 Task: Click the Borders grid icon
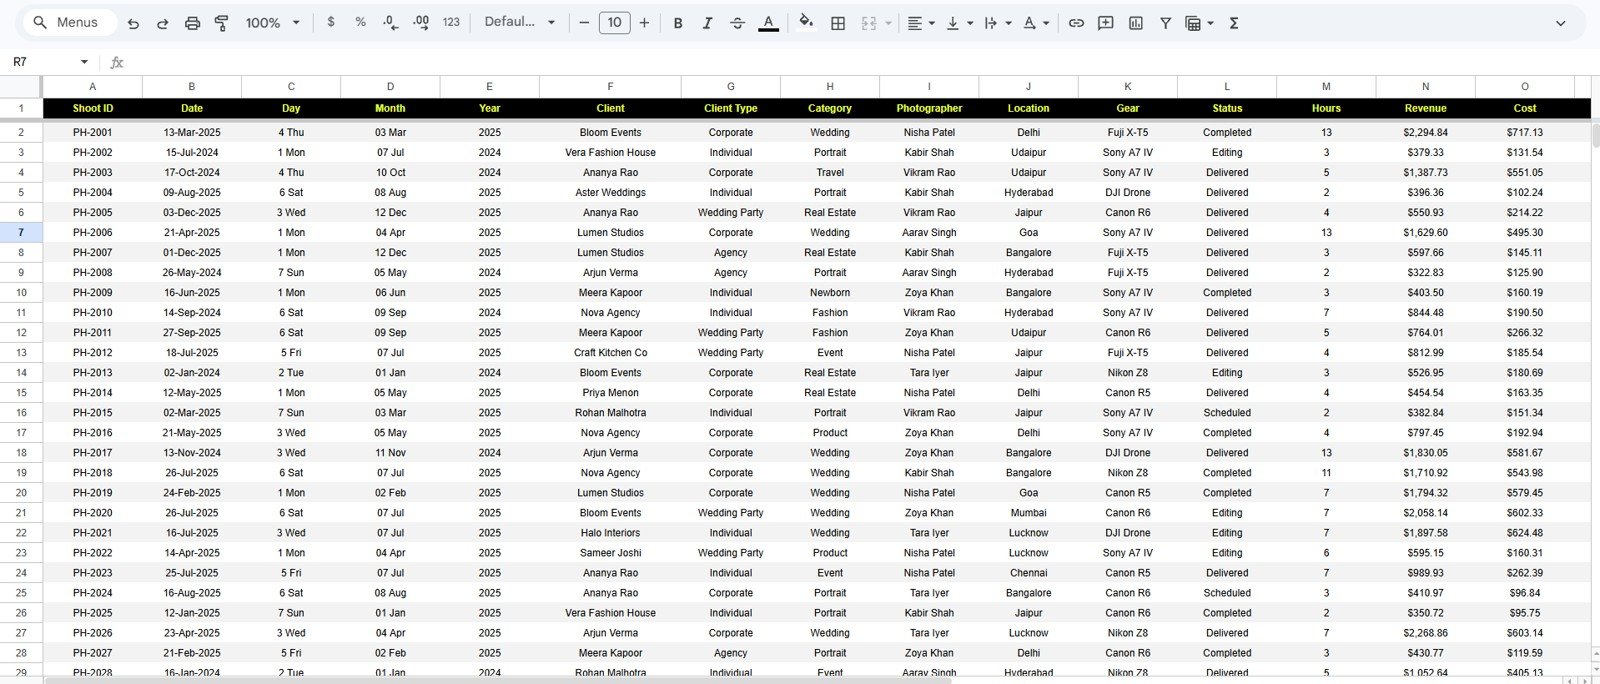[838, 23]
